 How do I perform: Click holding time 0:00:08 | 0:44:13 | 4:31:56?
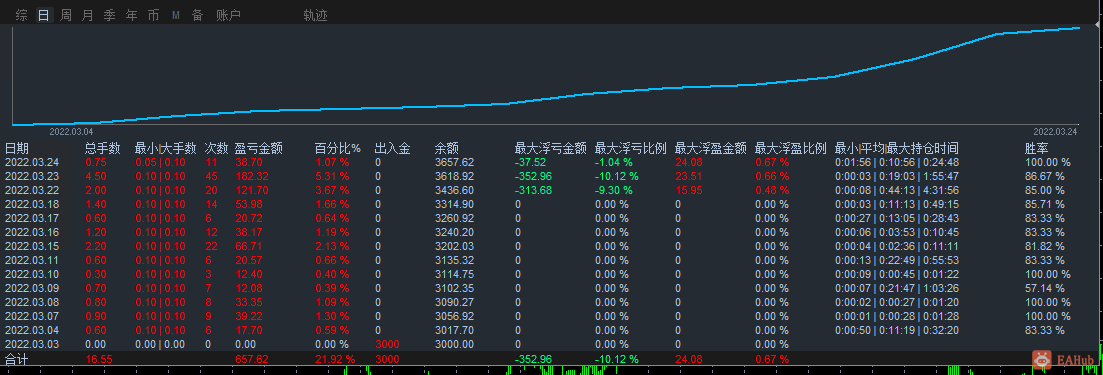point(897,190)
